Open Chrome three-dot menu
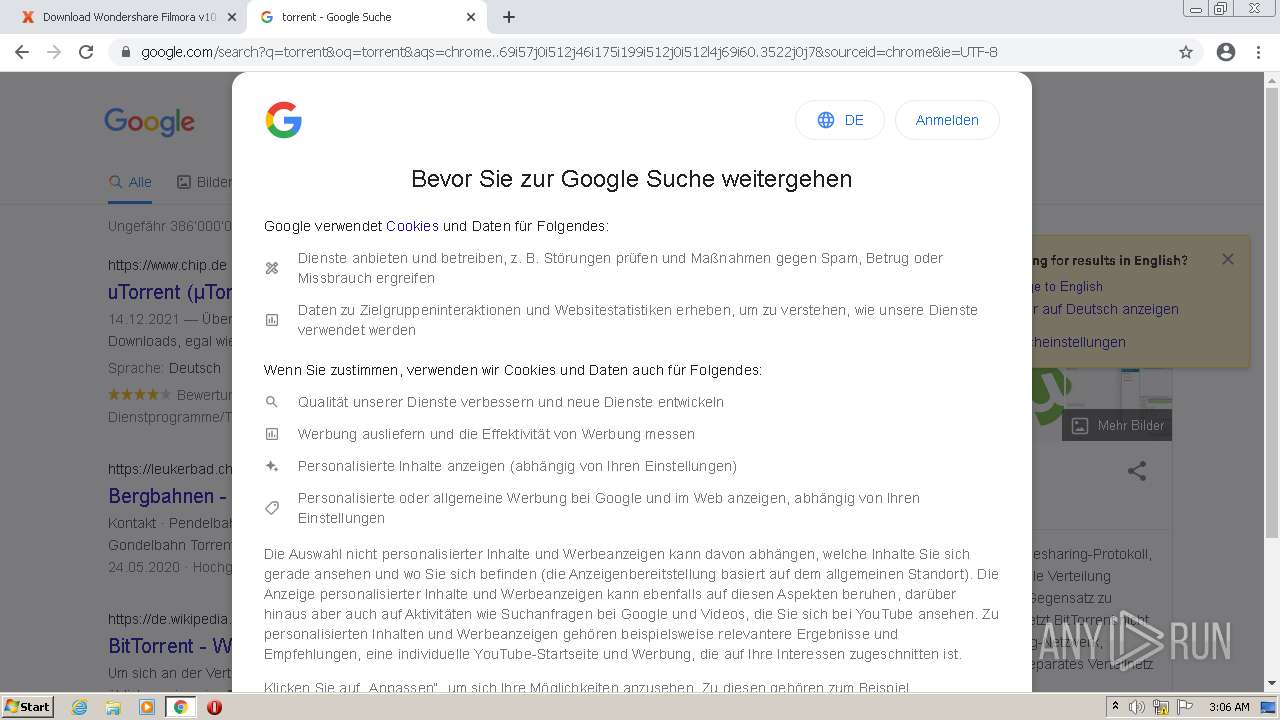This screenshot has height=720, width=1280. tap(1258, 52)
